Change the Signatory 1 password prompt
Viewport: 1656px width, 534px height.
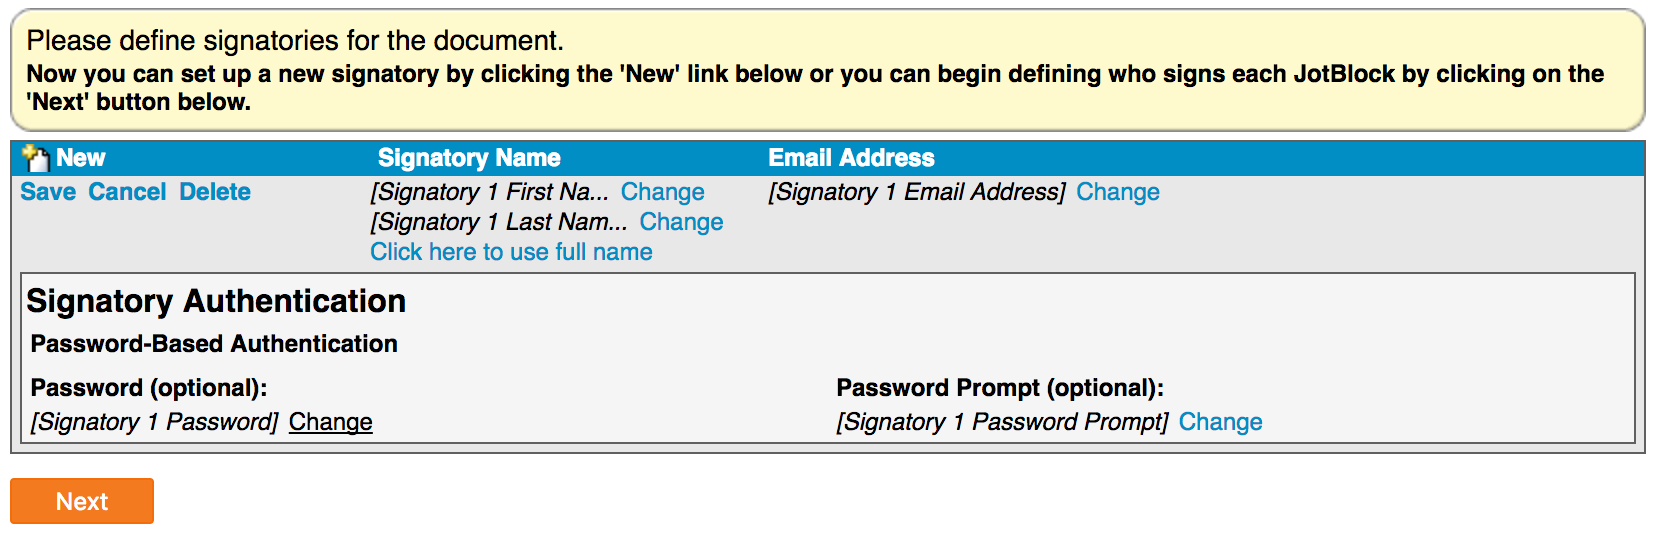(1220, 422)
